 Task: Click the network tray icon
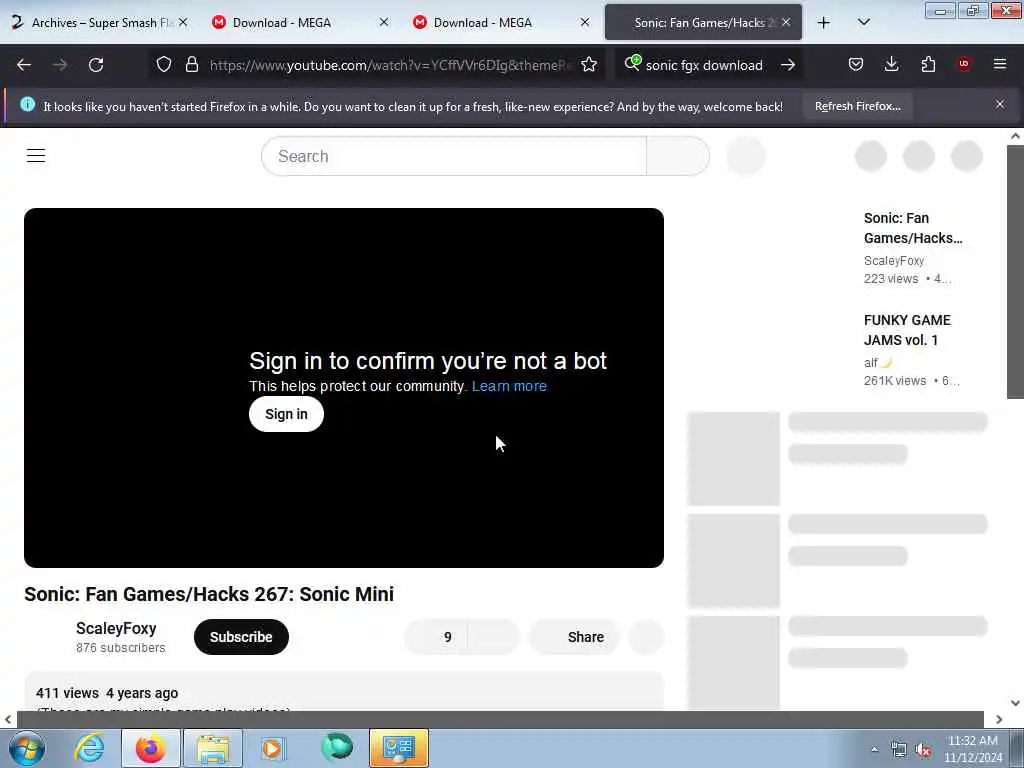(x=899, y=750)
